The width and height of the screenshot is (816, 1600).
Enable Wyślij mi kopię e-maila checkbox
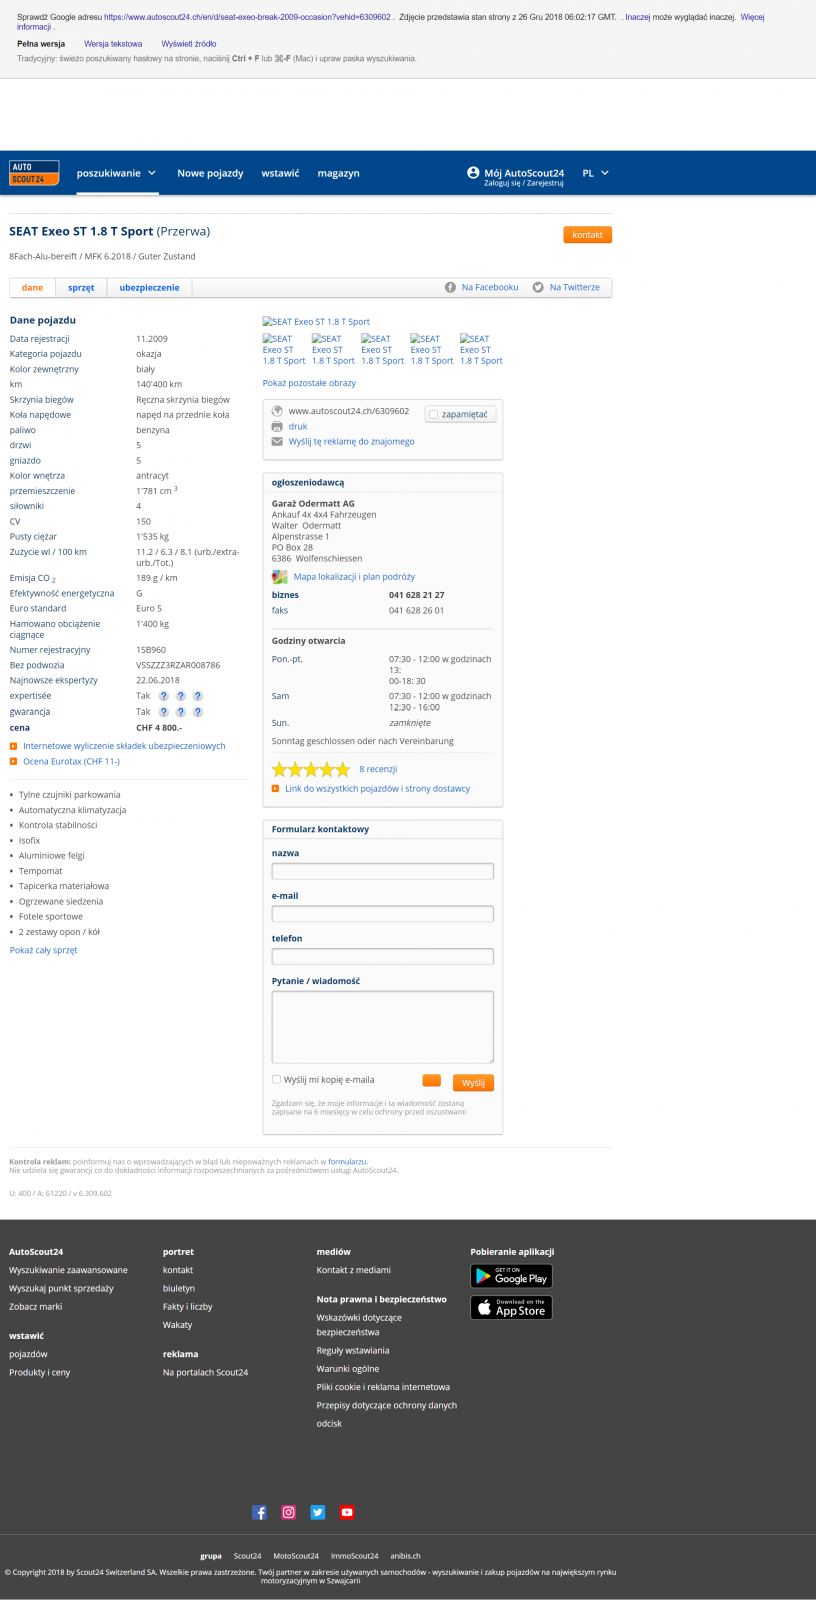coord(276,1079)
